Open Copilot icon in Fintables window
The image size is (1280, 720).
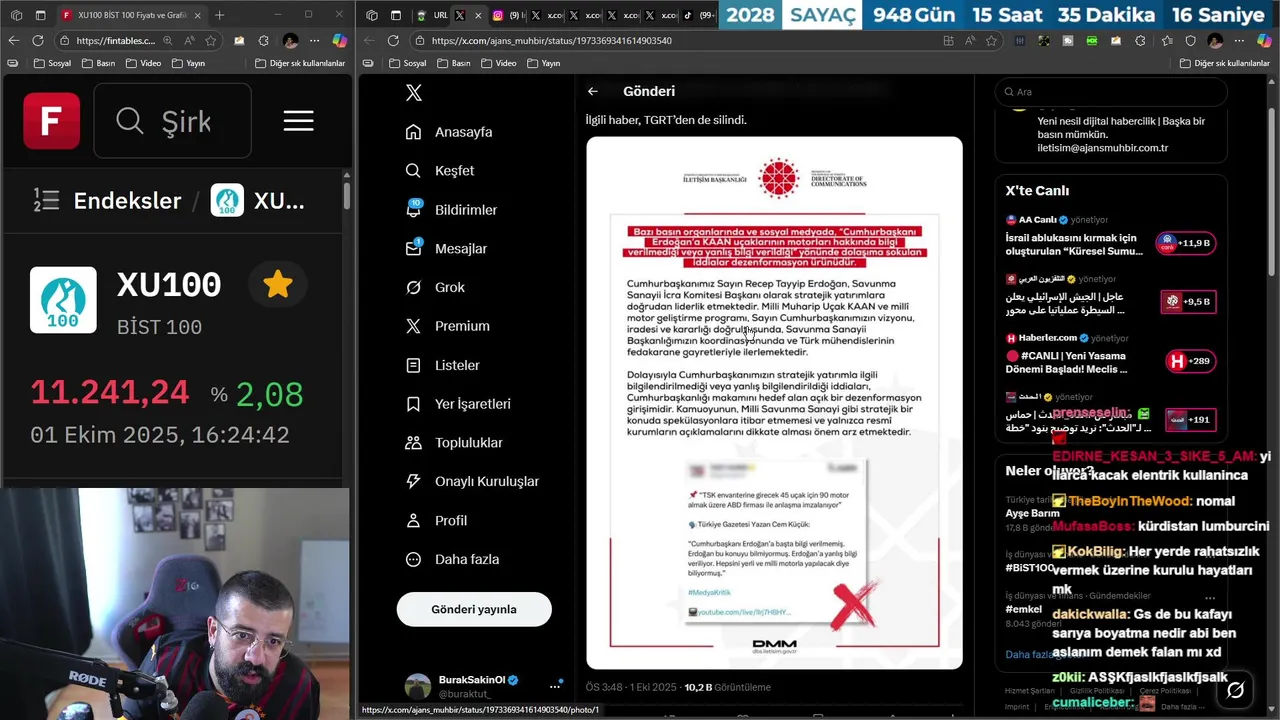[x=339, y=41]
